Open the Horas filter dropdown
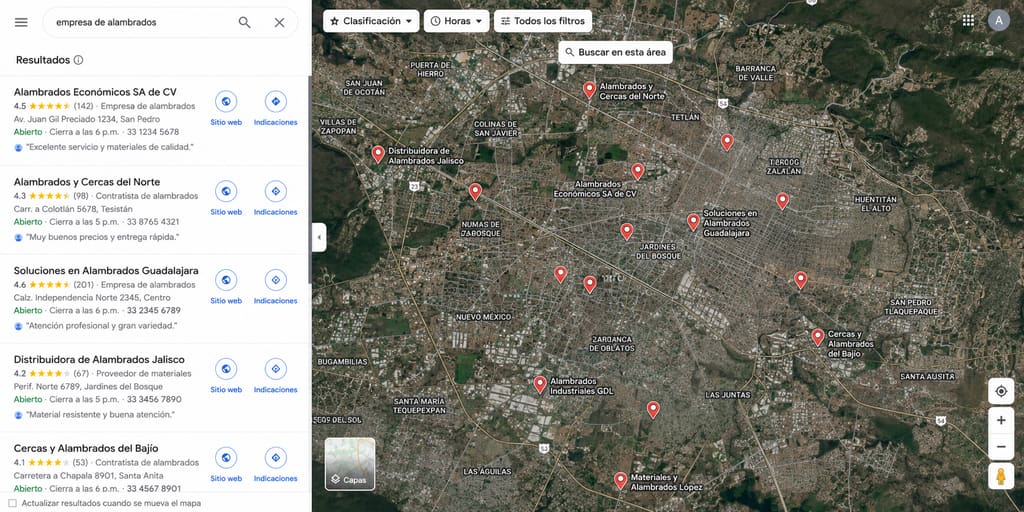Screen dimensions: 1024x512 pyautogui.click(x=456, y=21)
